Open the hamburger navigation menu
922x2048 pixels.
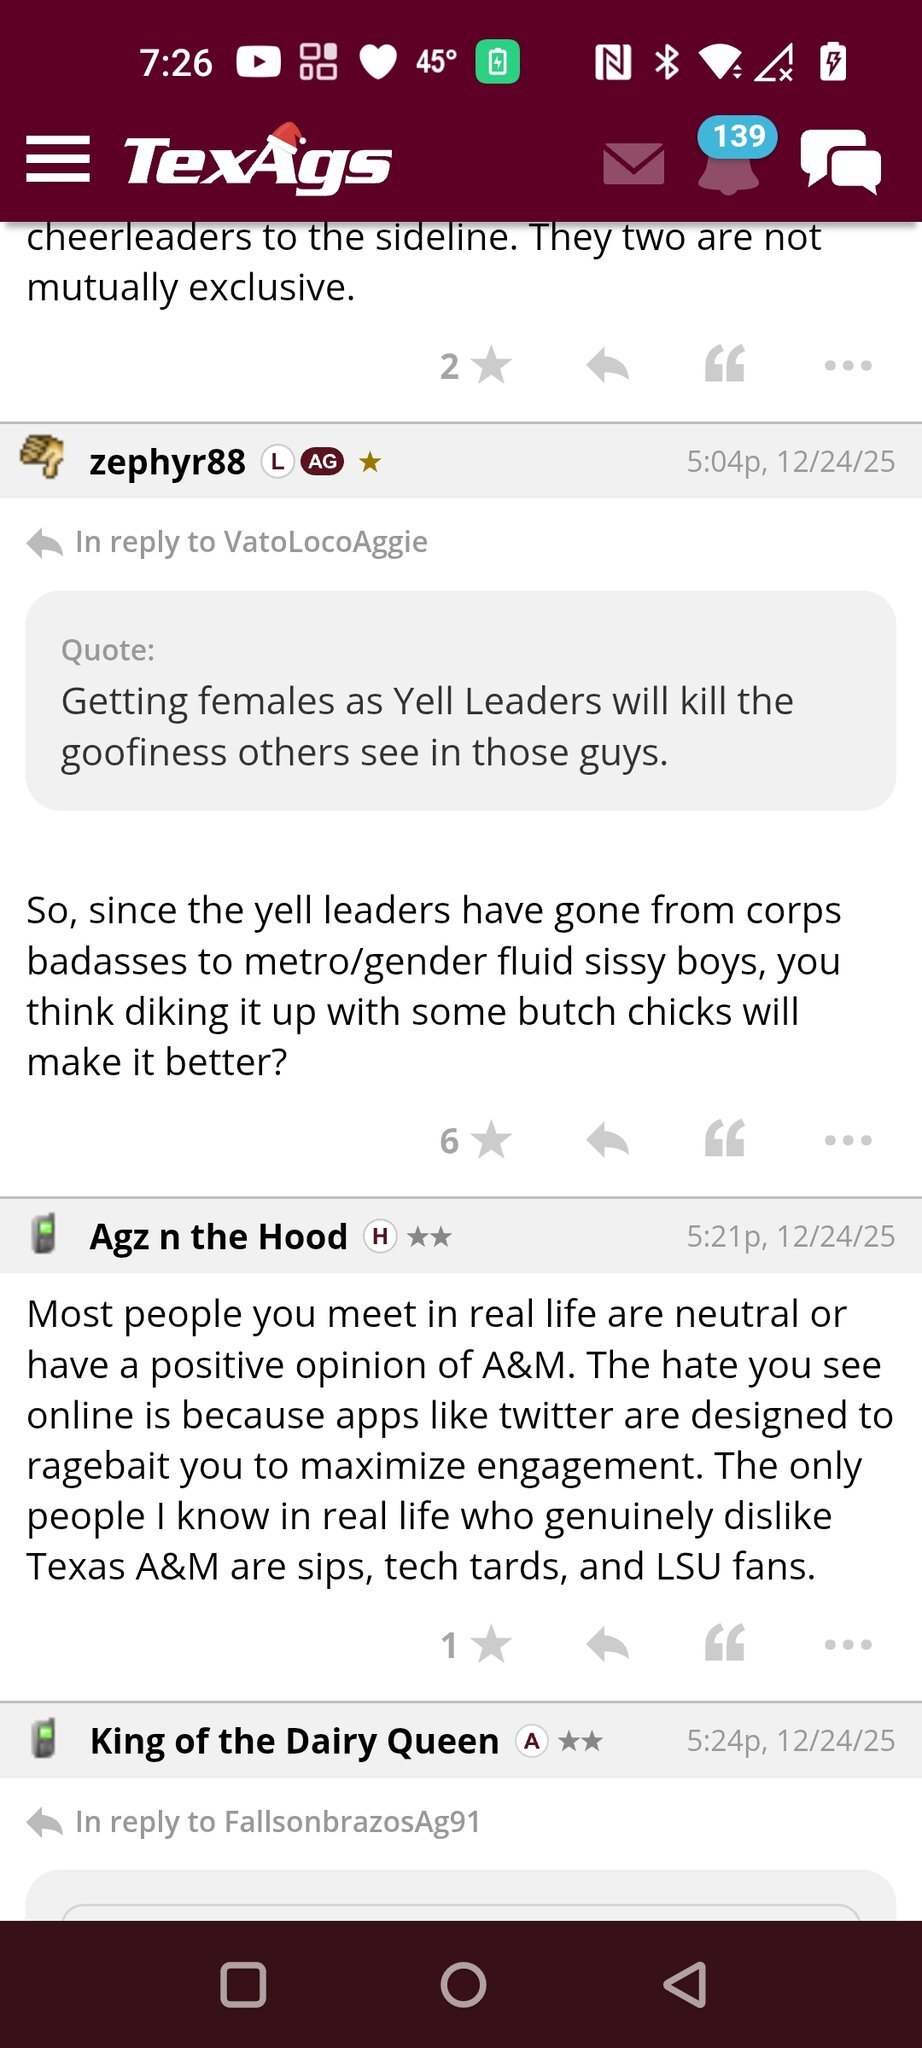(x=58, y=160)
